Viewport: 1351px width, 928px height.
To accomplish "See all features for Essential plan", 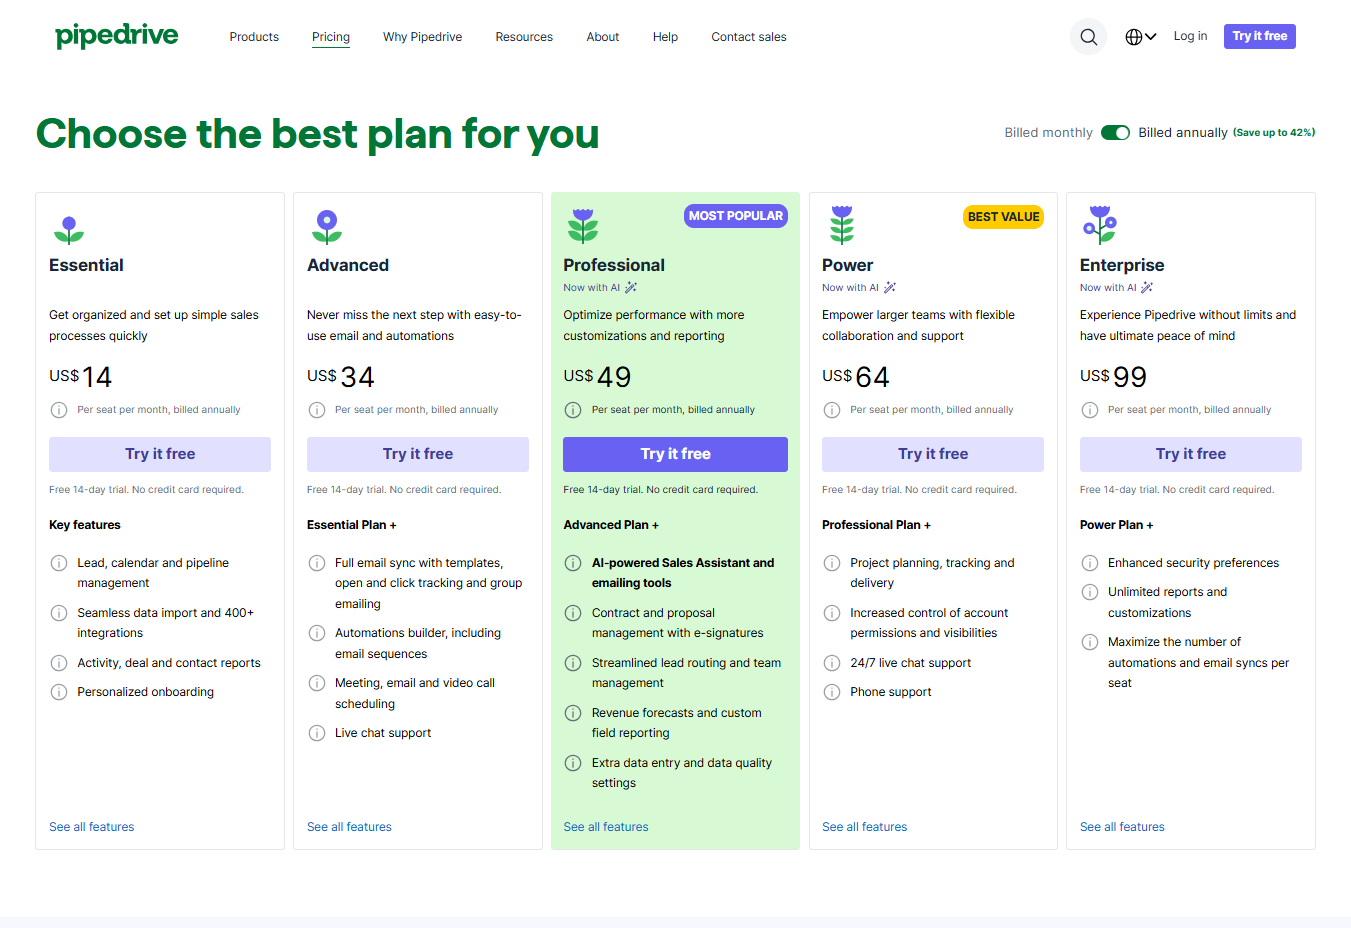I will point(92,827).
